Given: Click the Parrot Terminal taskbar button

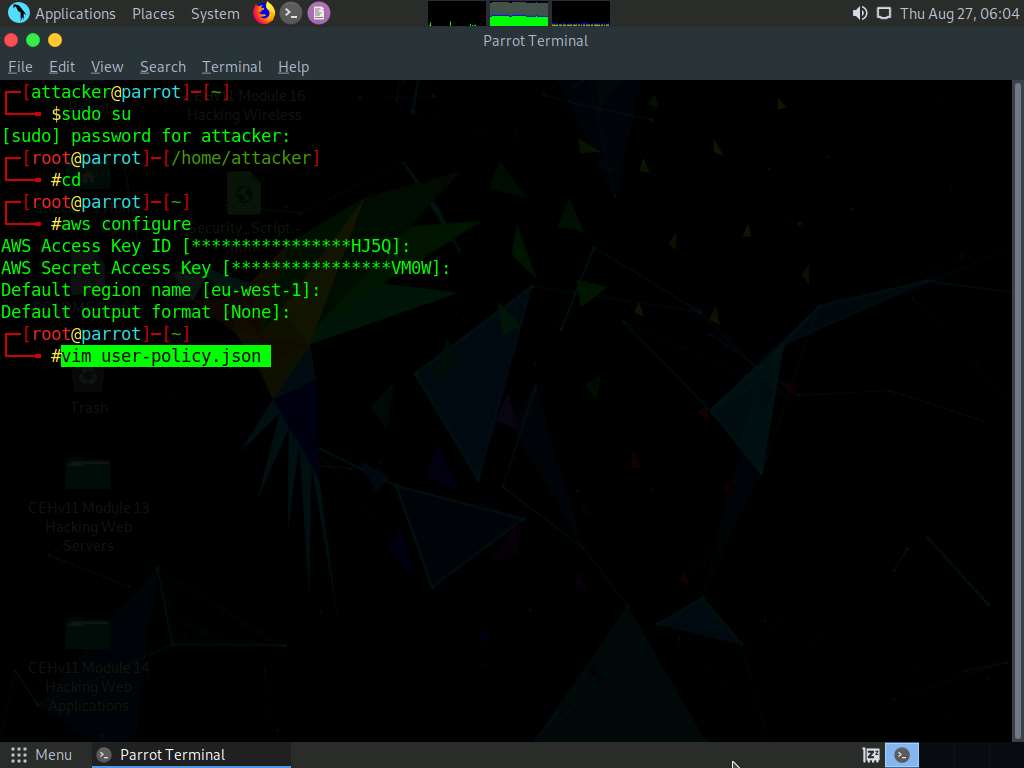Looking at the screenshot, I should [190, 754].
